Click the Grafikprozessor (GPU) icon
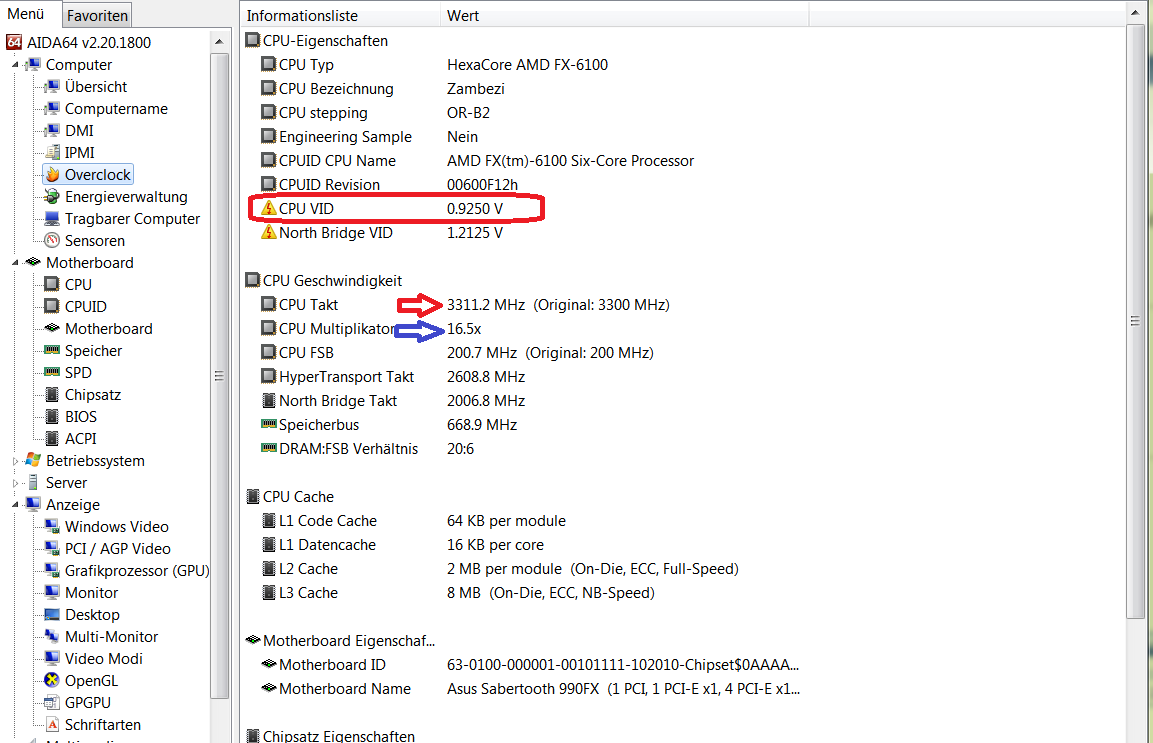Image resolution: width=1153 pixels, height=743 pixels. pos(52,571)
